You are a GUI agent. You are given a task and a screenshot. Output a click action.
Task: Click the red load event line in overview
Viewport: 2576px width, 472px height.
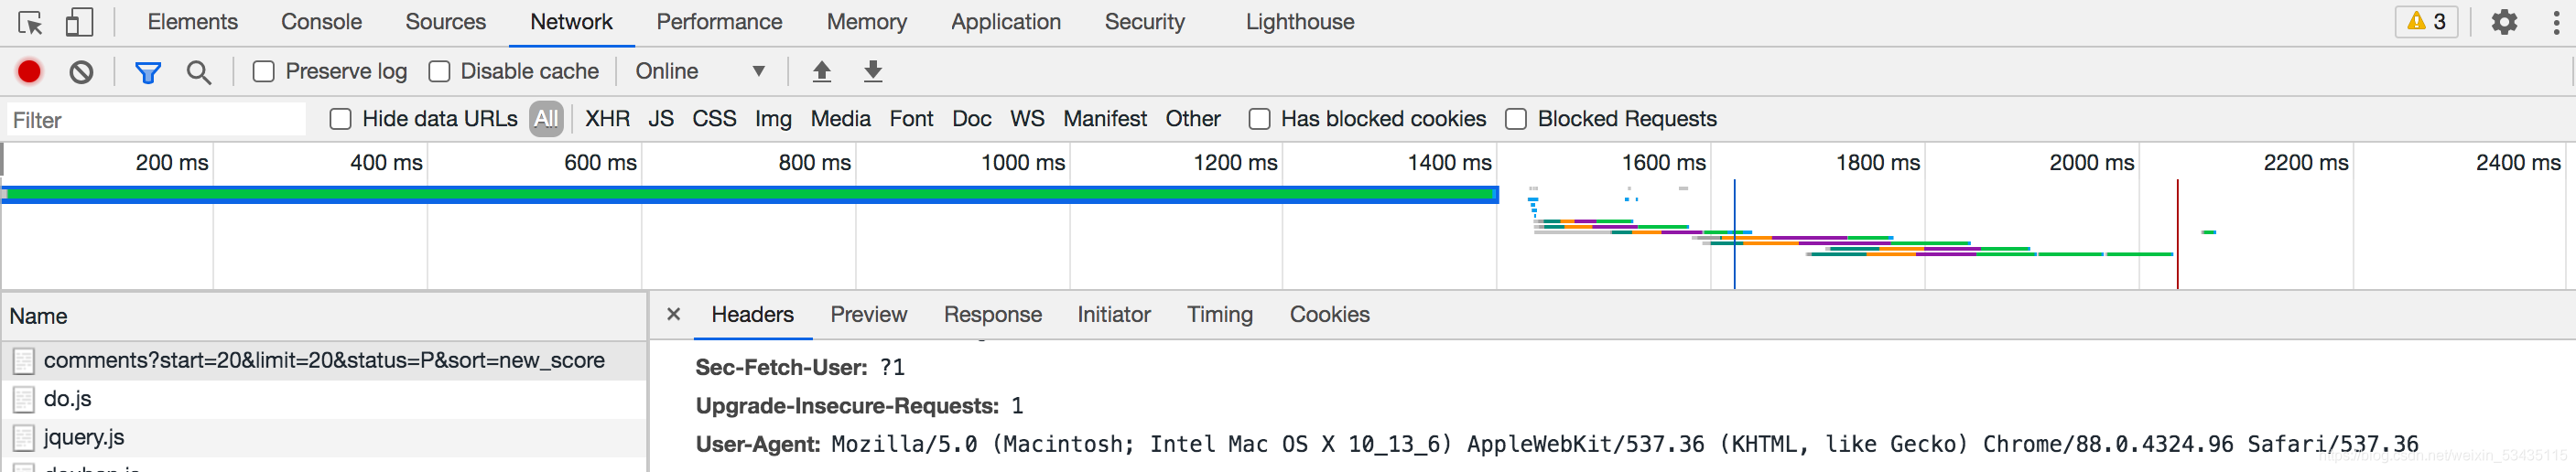coord(2177,234)
